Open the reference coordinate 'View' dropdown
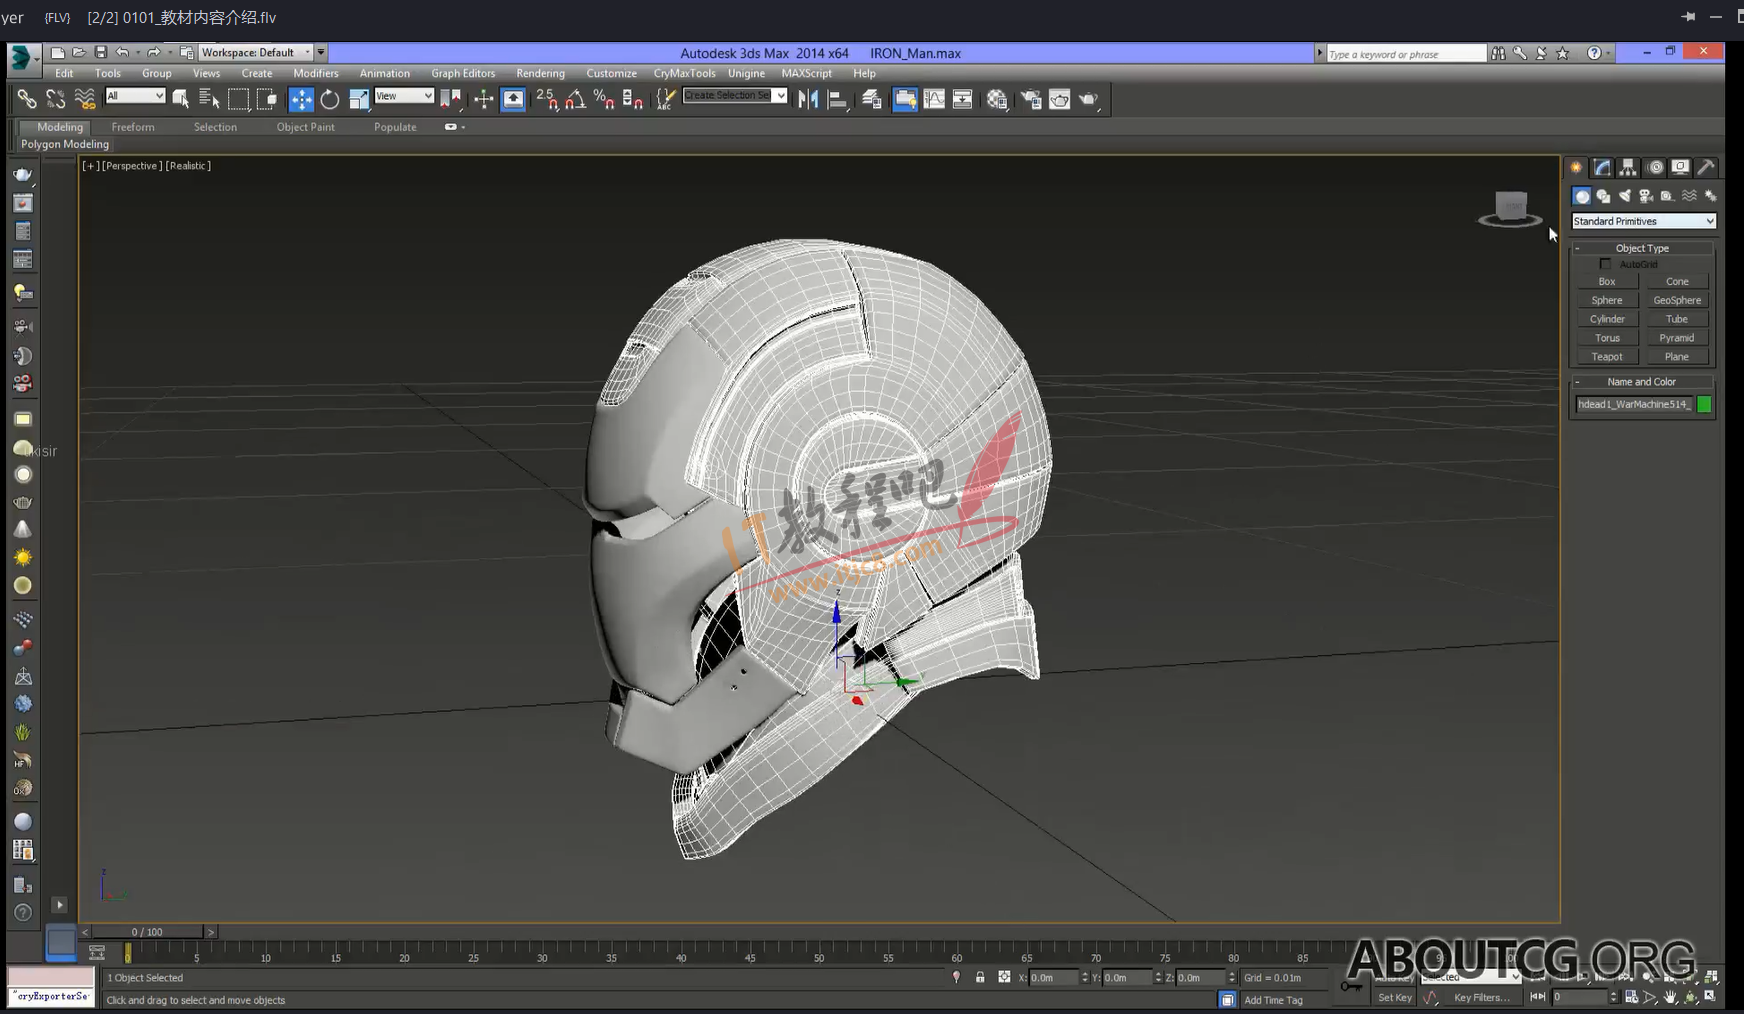The image size is (1744, 1014). 404,96
